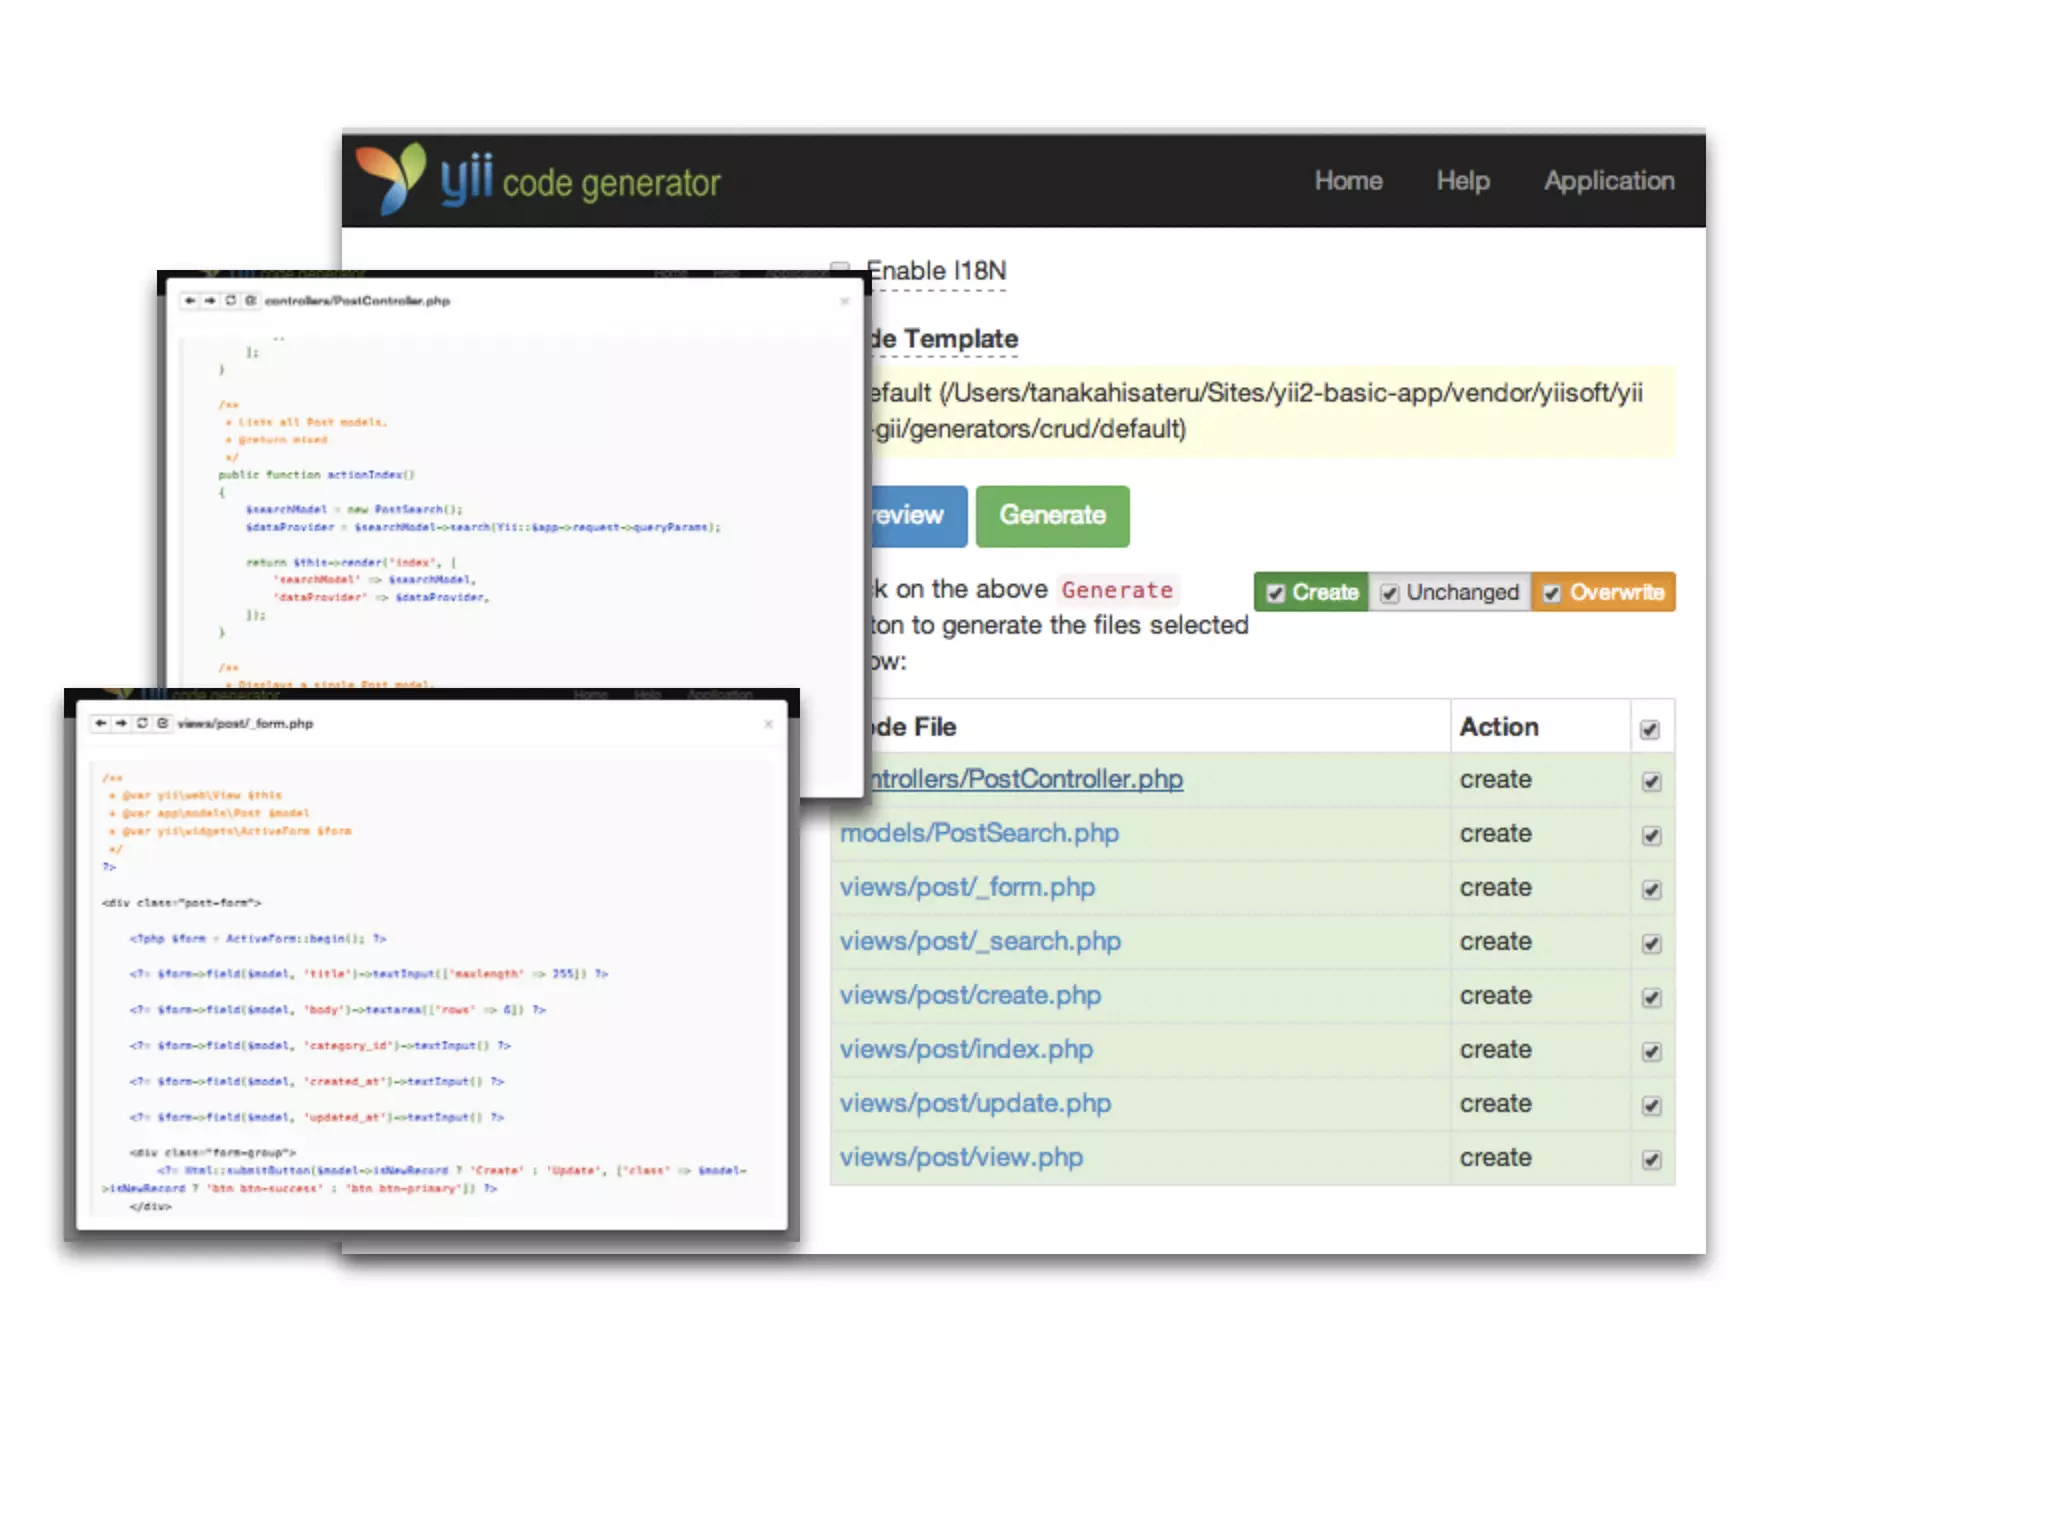Click previous file arrow in PostController.php preview

[x=190, y=301]
